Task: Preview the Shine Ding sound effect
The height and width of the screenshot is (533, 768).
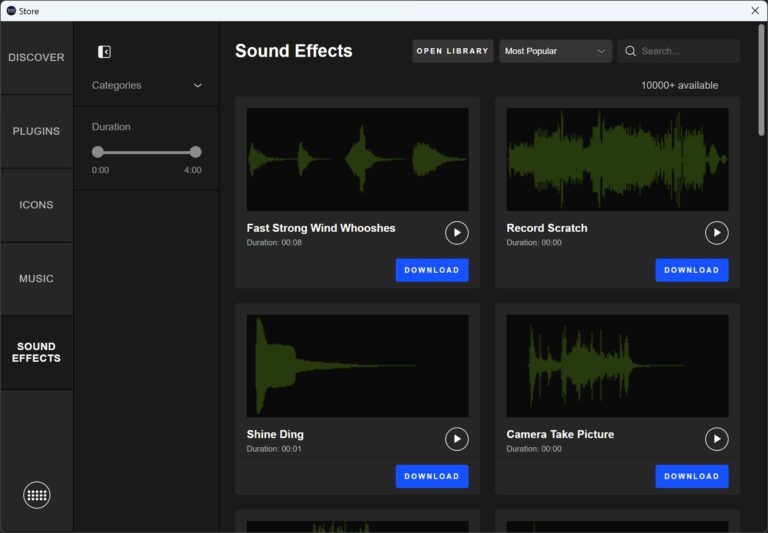Action: [x=456, y=439]
